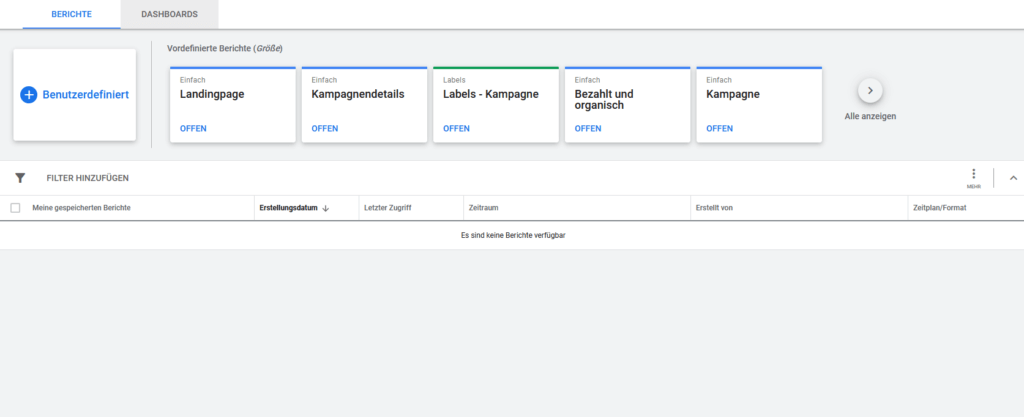
Task: Click the filter funnel icon
Action: [x=20, y=178]
